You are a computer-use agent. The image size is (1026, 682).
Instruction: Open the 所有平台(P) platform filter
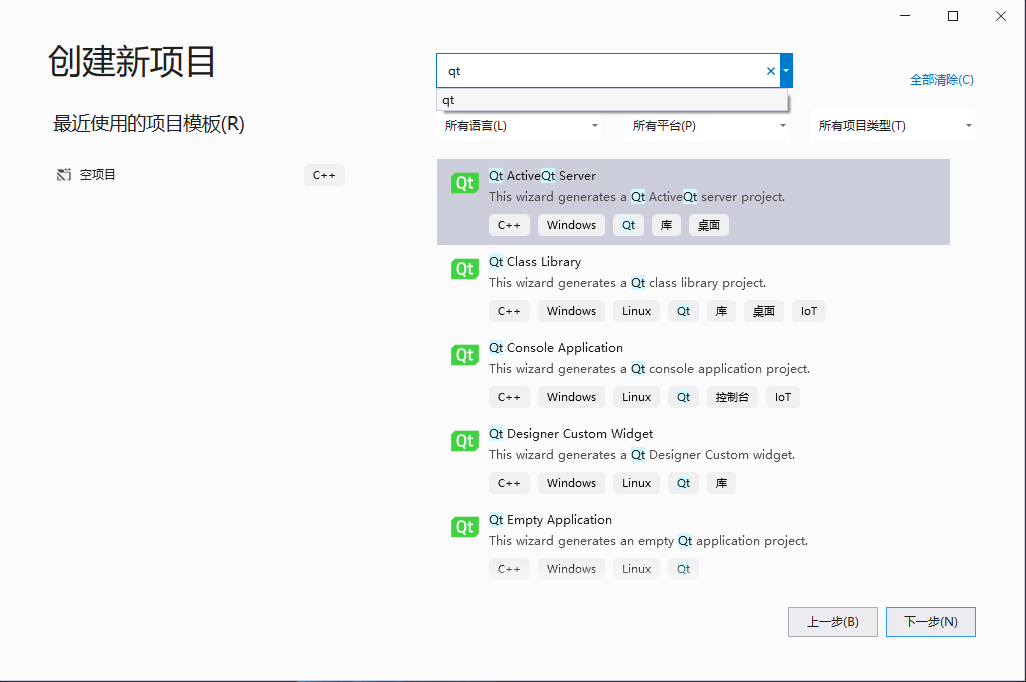pos(707,126)
